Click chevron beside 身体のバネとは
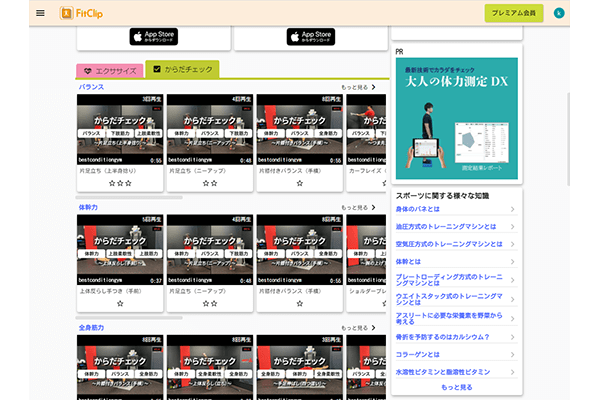Image resolution: width=600 pixels, height=400 pixels. [x=512, y=209]
